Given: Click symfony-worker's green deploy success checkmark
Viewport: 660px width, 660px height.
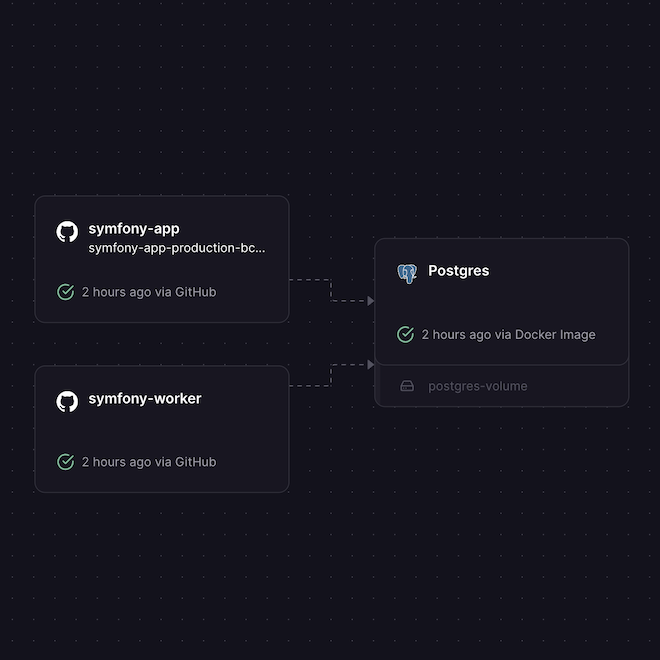Looking at the screenshot, I should 66,462.
